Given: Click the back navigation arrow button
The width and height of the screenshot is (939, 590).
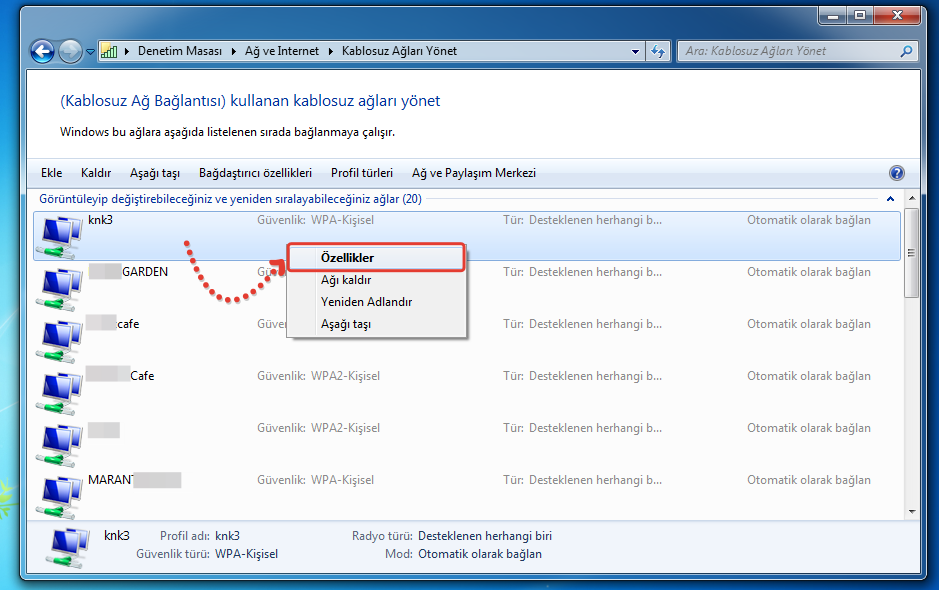Looking at the screenshot, I should (42, 51).
